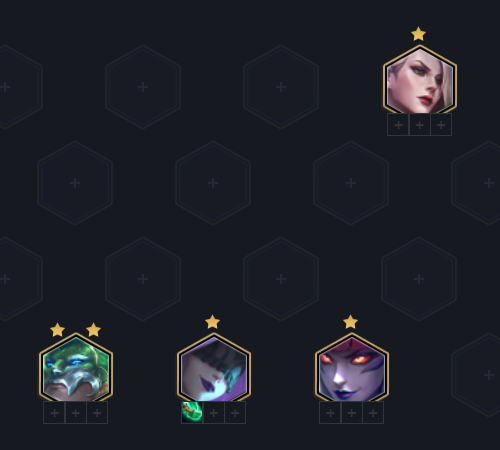Screen dimensions: 500x450
Task: Add item to green masked champion's first slot
Action: click(x=54, y=413)
